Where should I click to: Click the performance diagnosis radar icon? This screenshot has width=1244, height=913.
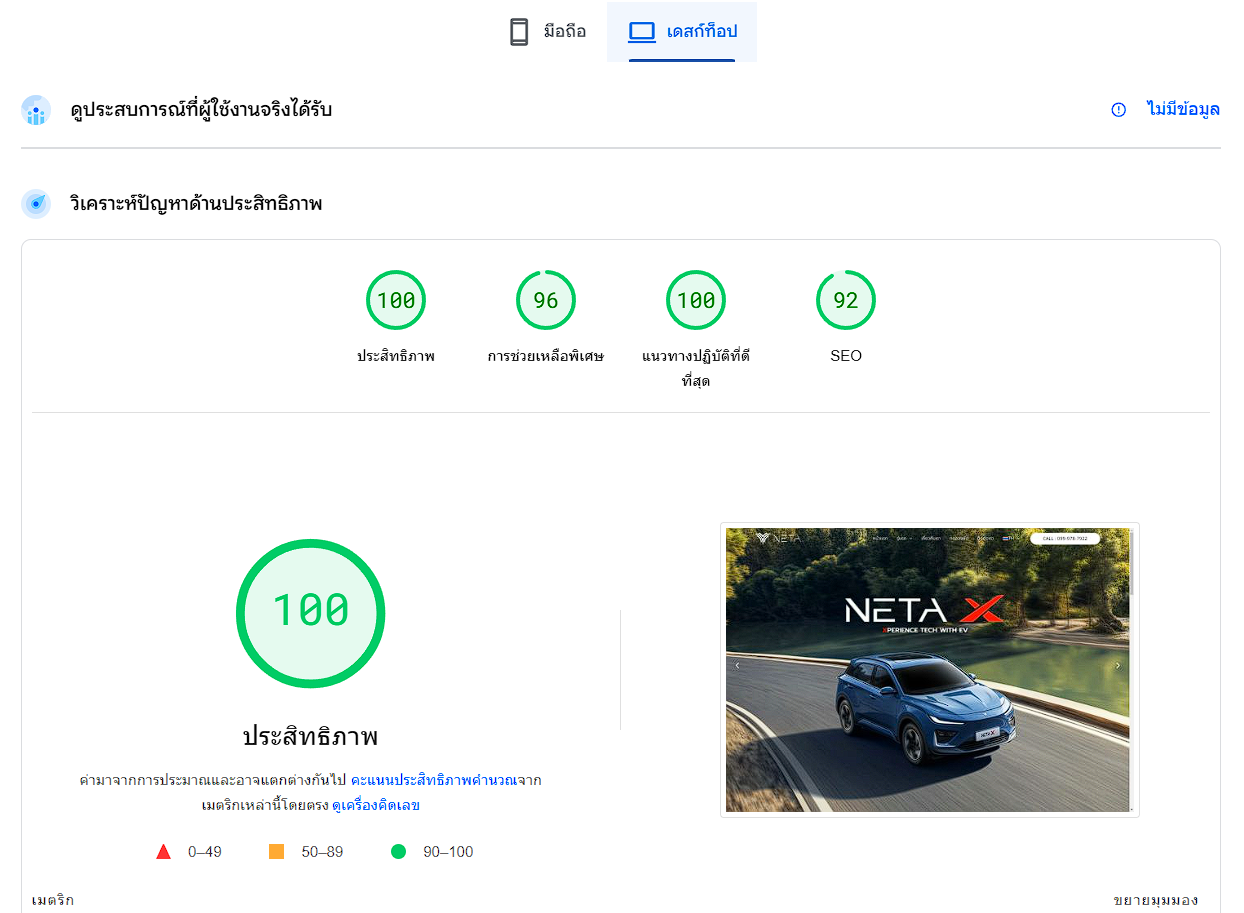pos(36,204)
